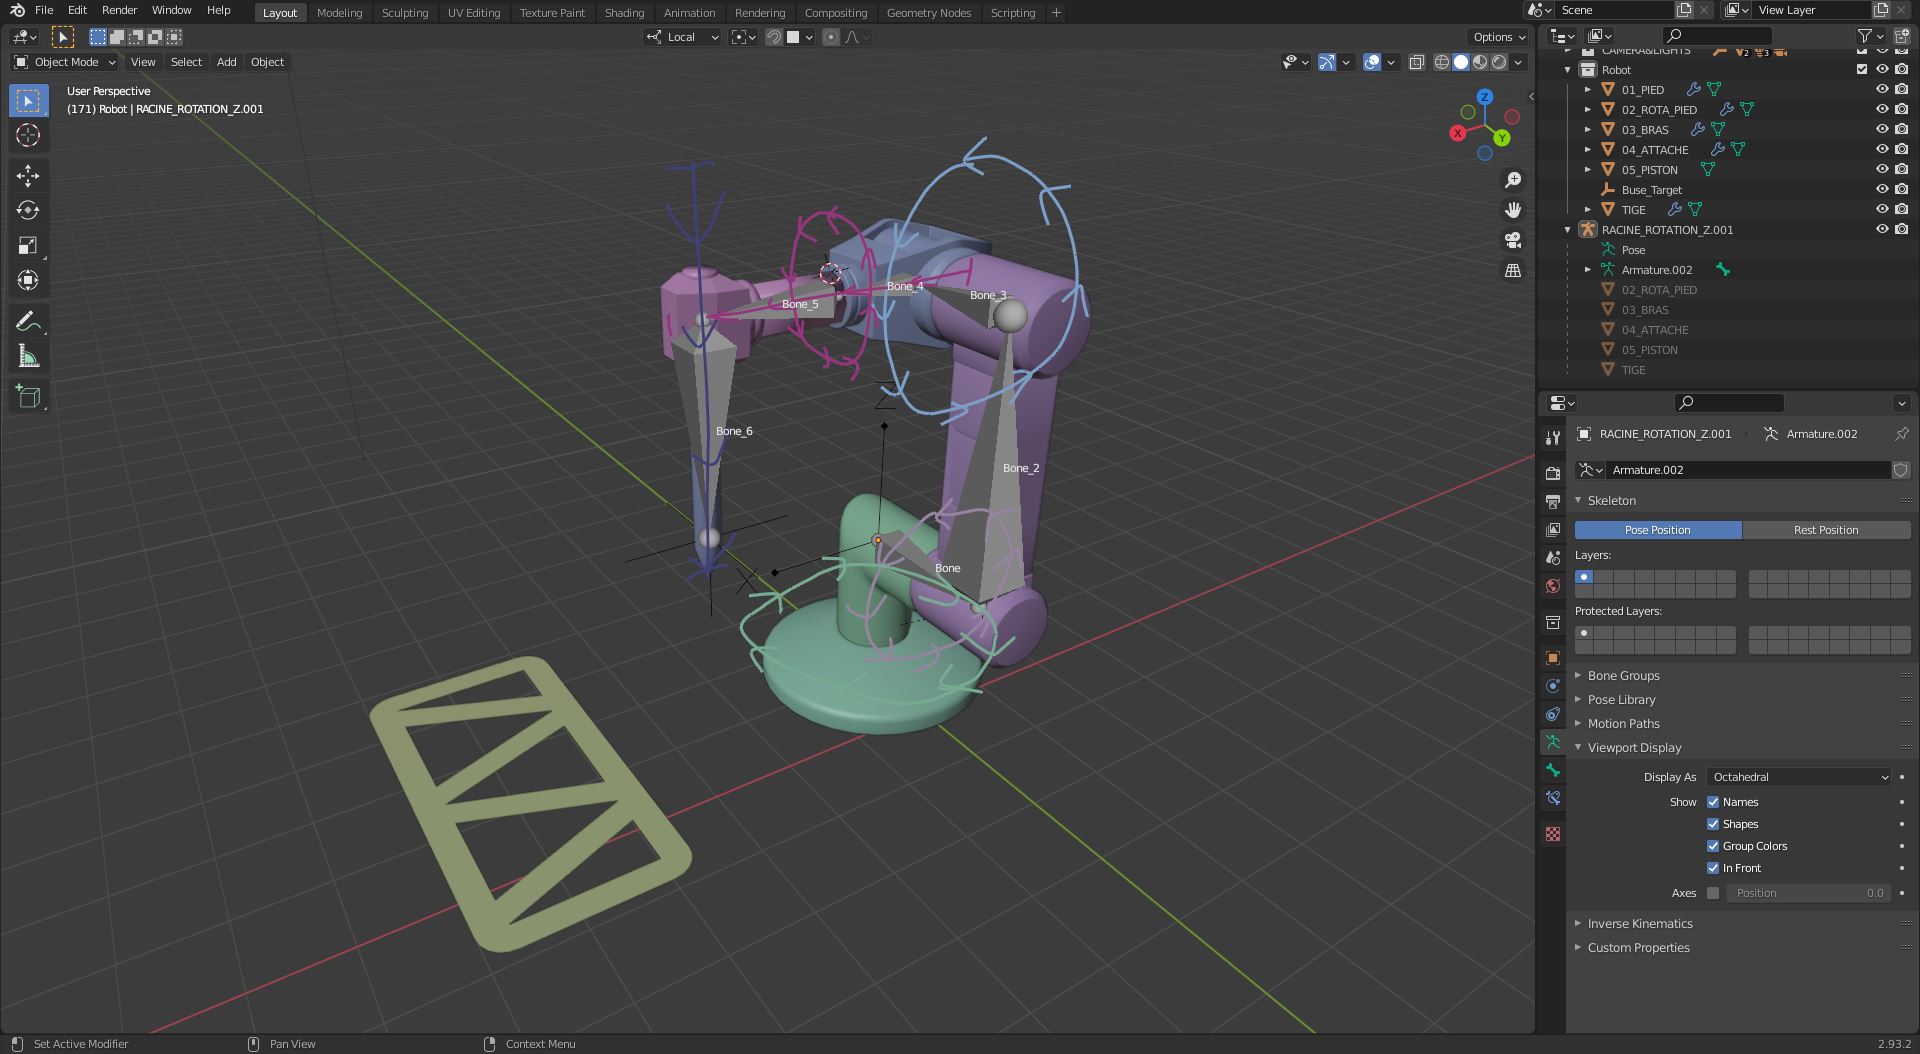Click the pan view hand icon
This screenshot has width=1920, height=1054.
[1513, 209]
